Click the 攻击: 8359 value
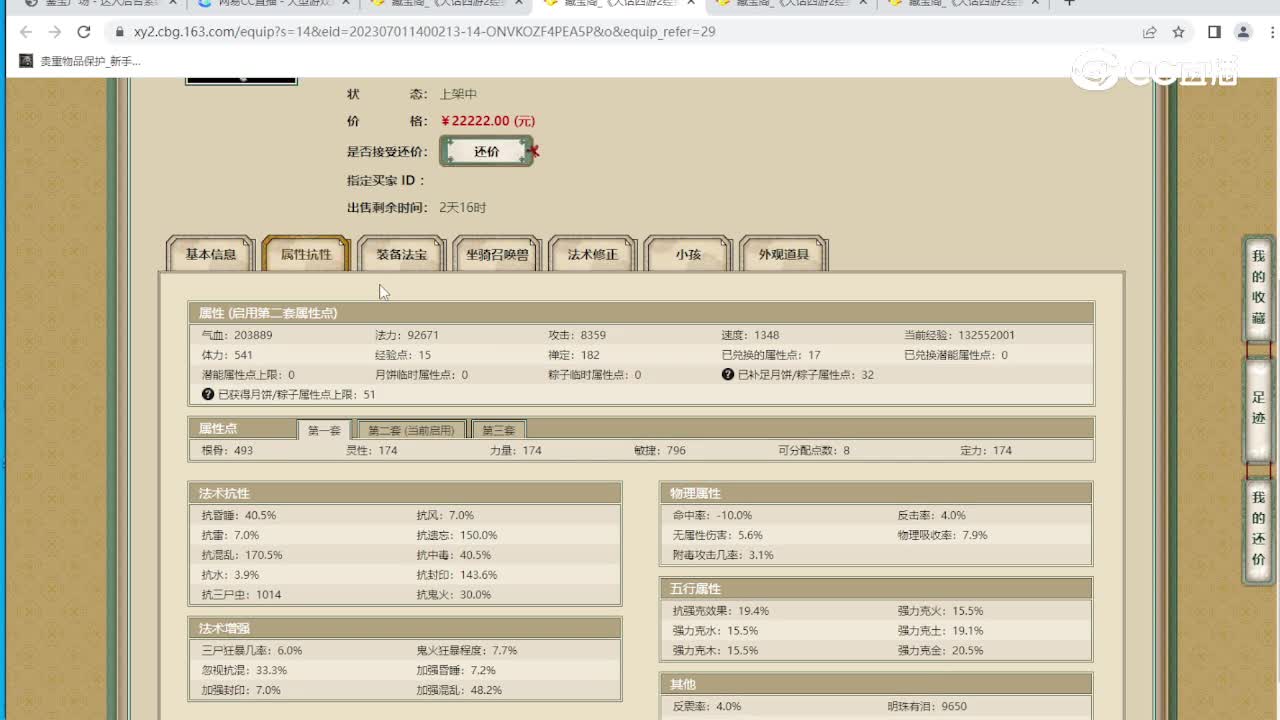Viewport: 1280px width, 720px height. [x=577, y=335]
